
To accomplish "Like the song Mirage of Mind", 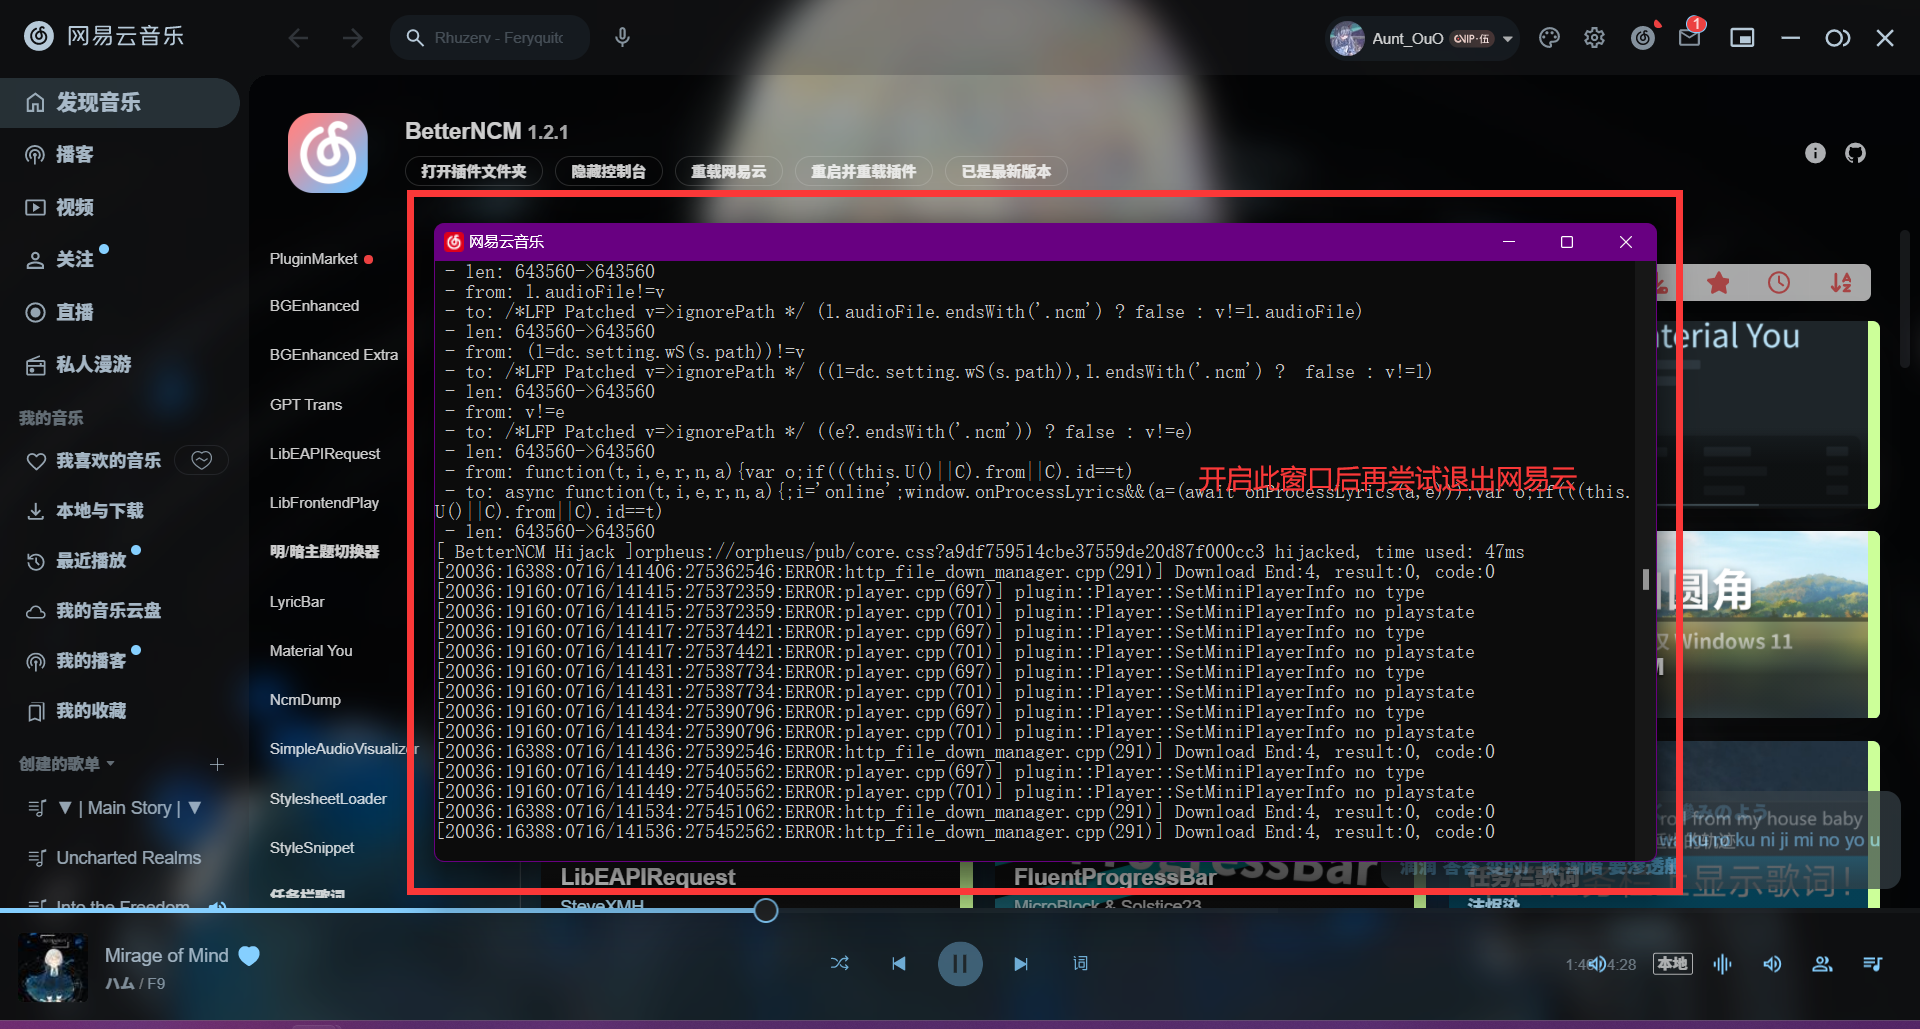I will [249, 956].
